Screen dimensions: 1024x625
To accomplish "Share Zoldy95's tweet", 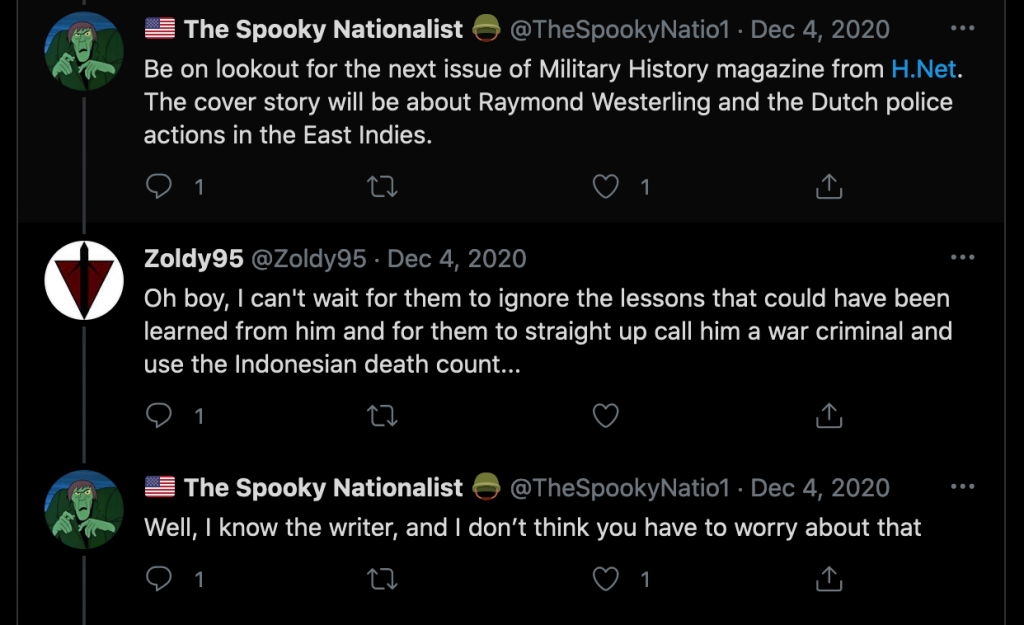I will click(829, 415).
